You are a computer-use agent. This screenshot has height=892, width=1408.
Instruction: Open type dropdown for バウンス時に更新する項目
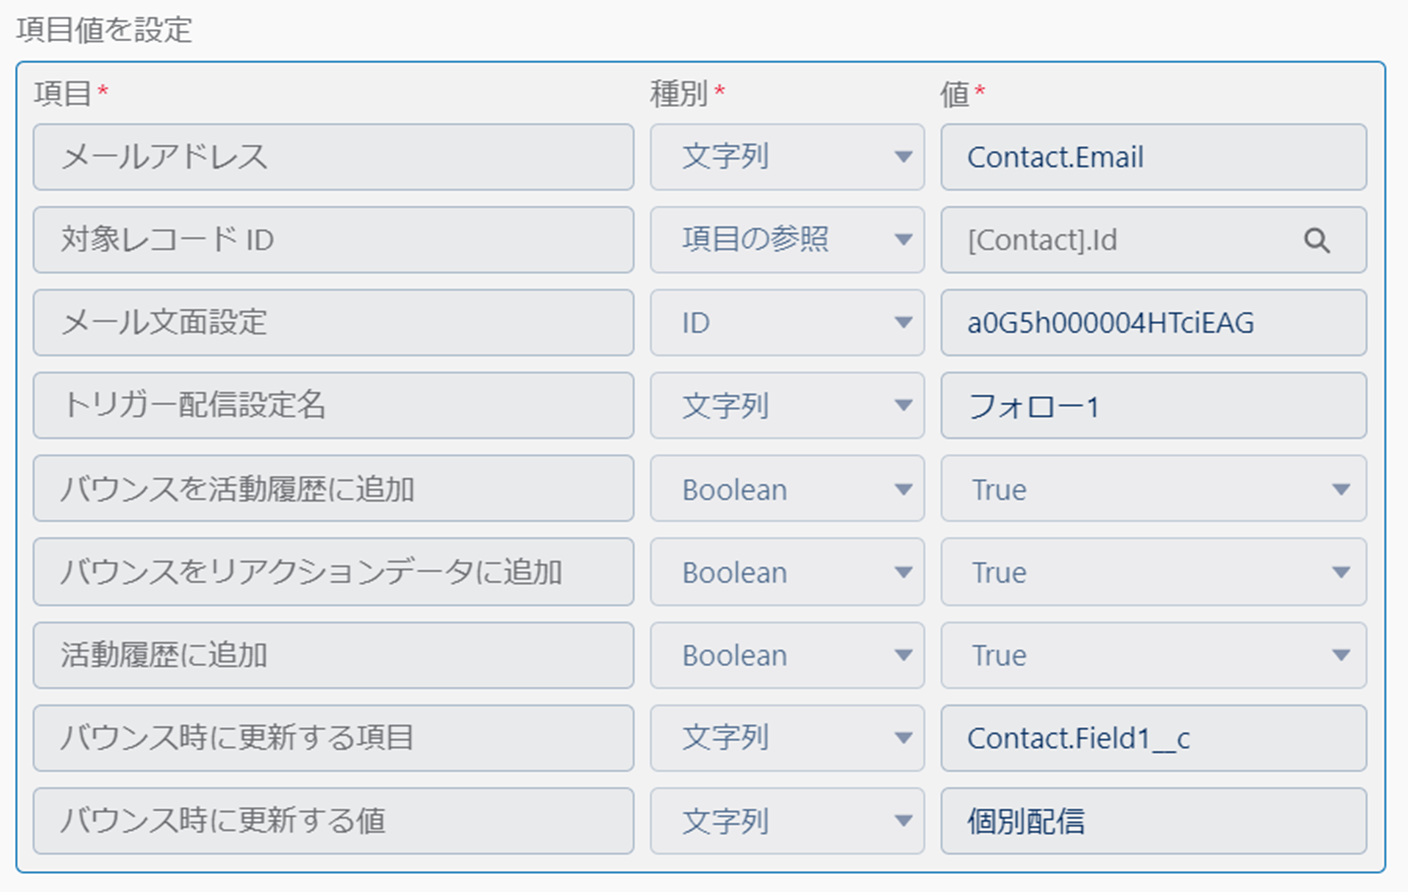pos(787,738)
